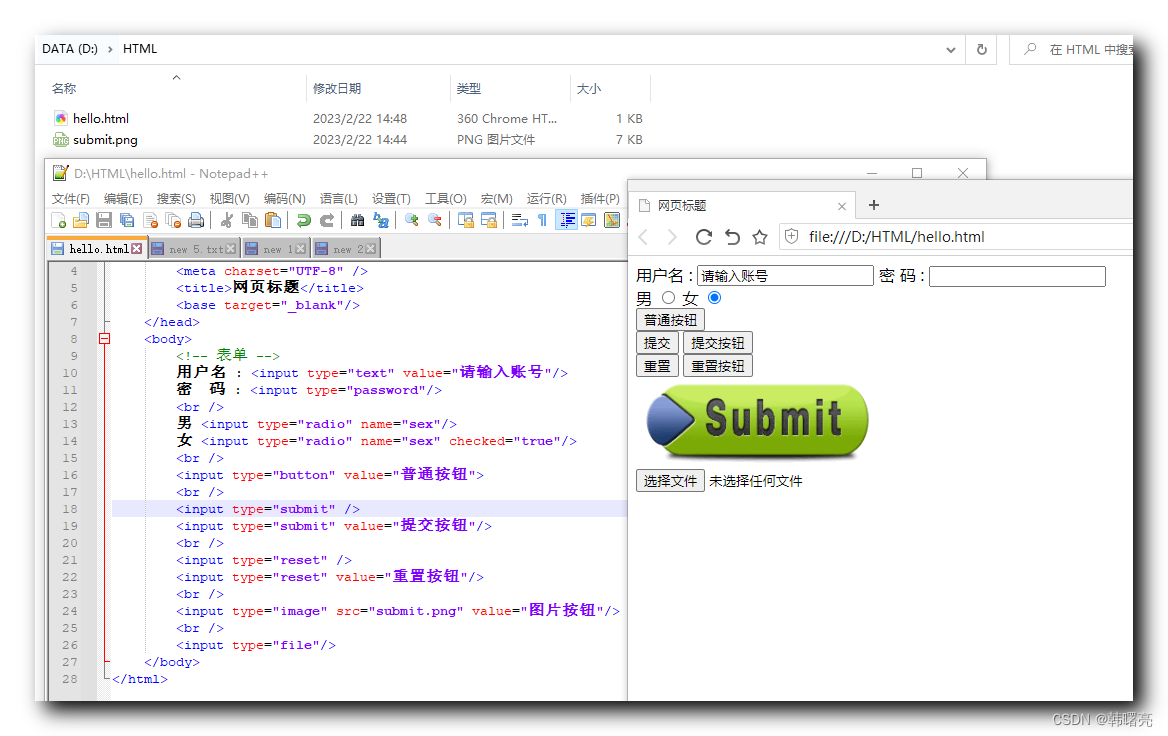Click the Copy toolbar icon
Screen dimensions: 1168x736
[x=250, y=220]
